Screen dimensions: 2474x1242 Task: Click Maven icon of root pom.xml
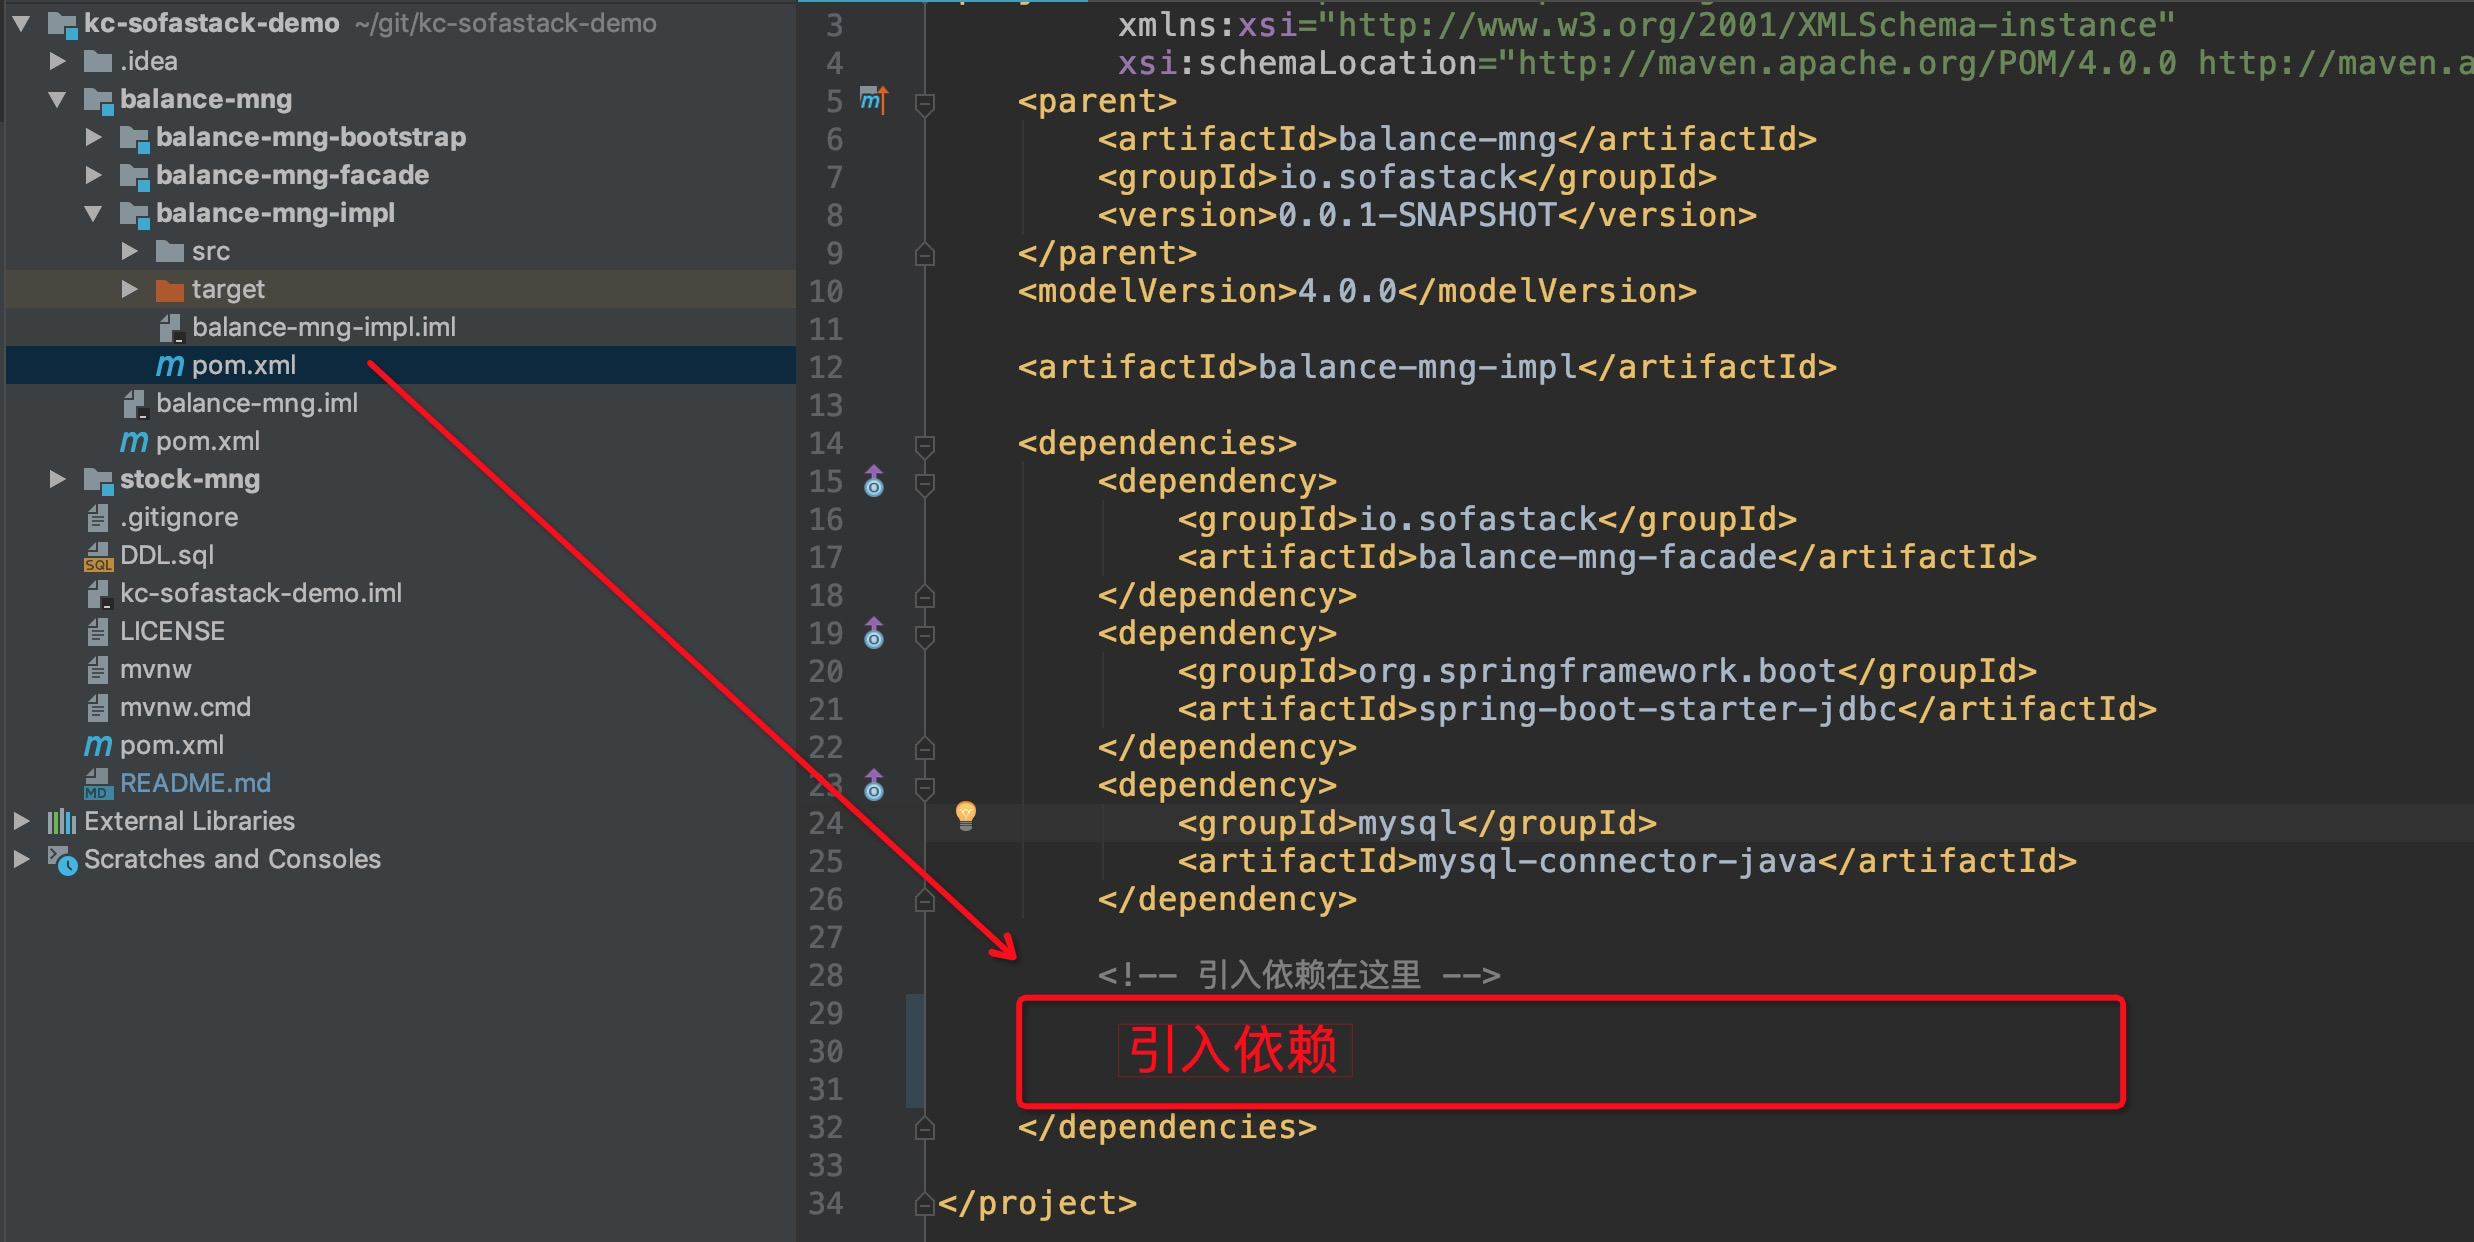98,746
